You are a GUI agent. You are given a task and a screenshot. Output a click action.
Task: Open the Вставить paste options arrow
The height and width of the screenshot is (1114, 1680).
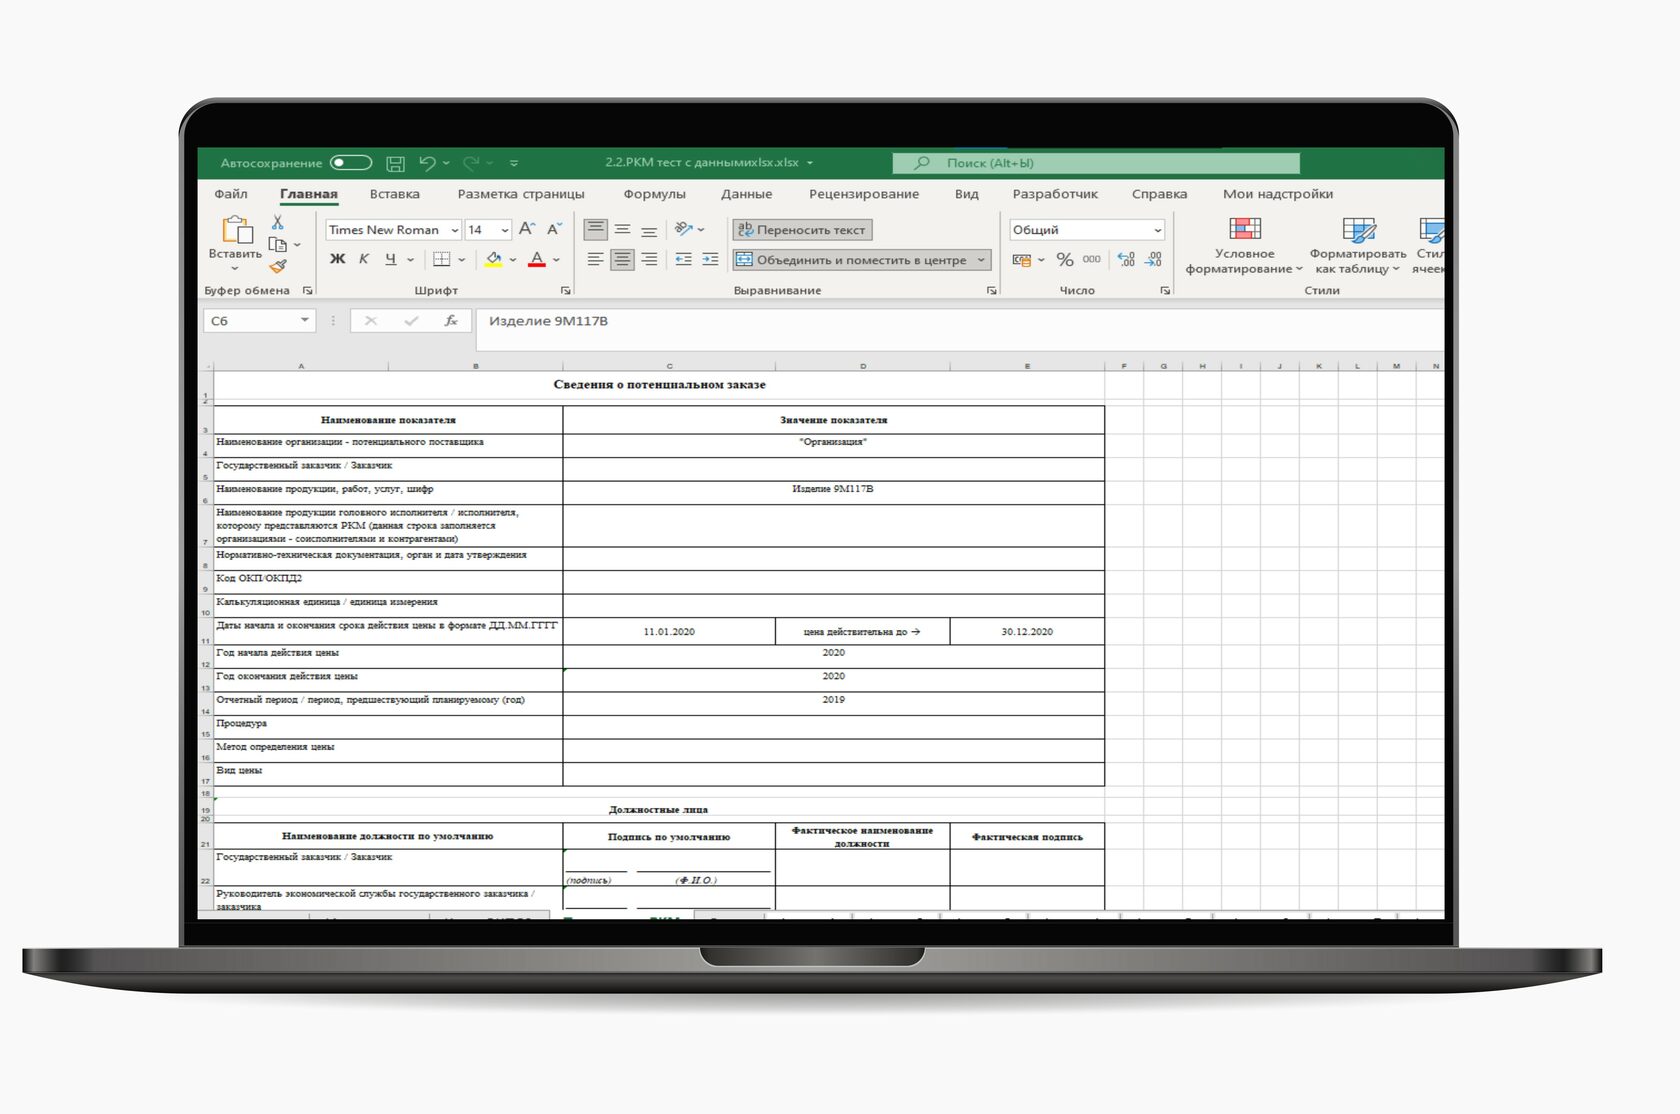[235, 269]
